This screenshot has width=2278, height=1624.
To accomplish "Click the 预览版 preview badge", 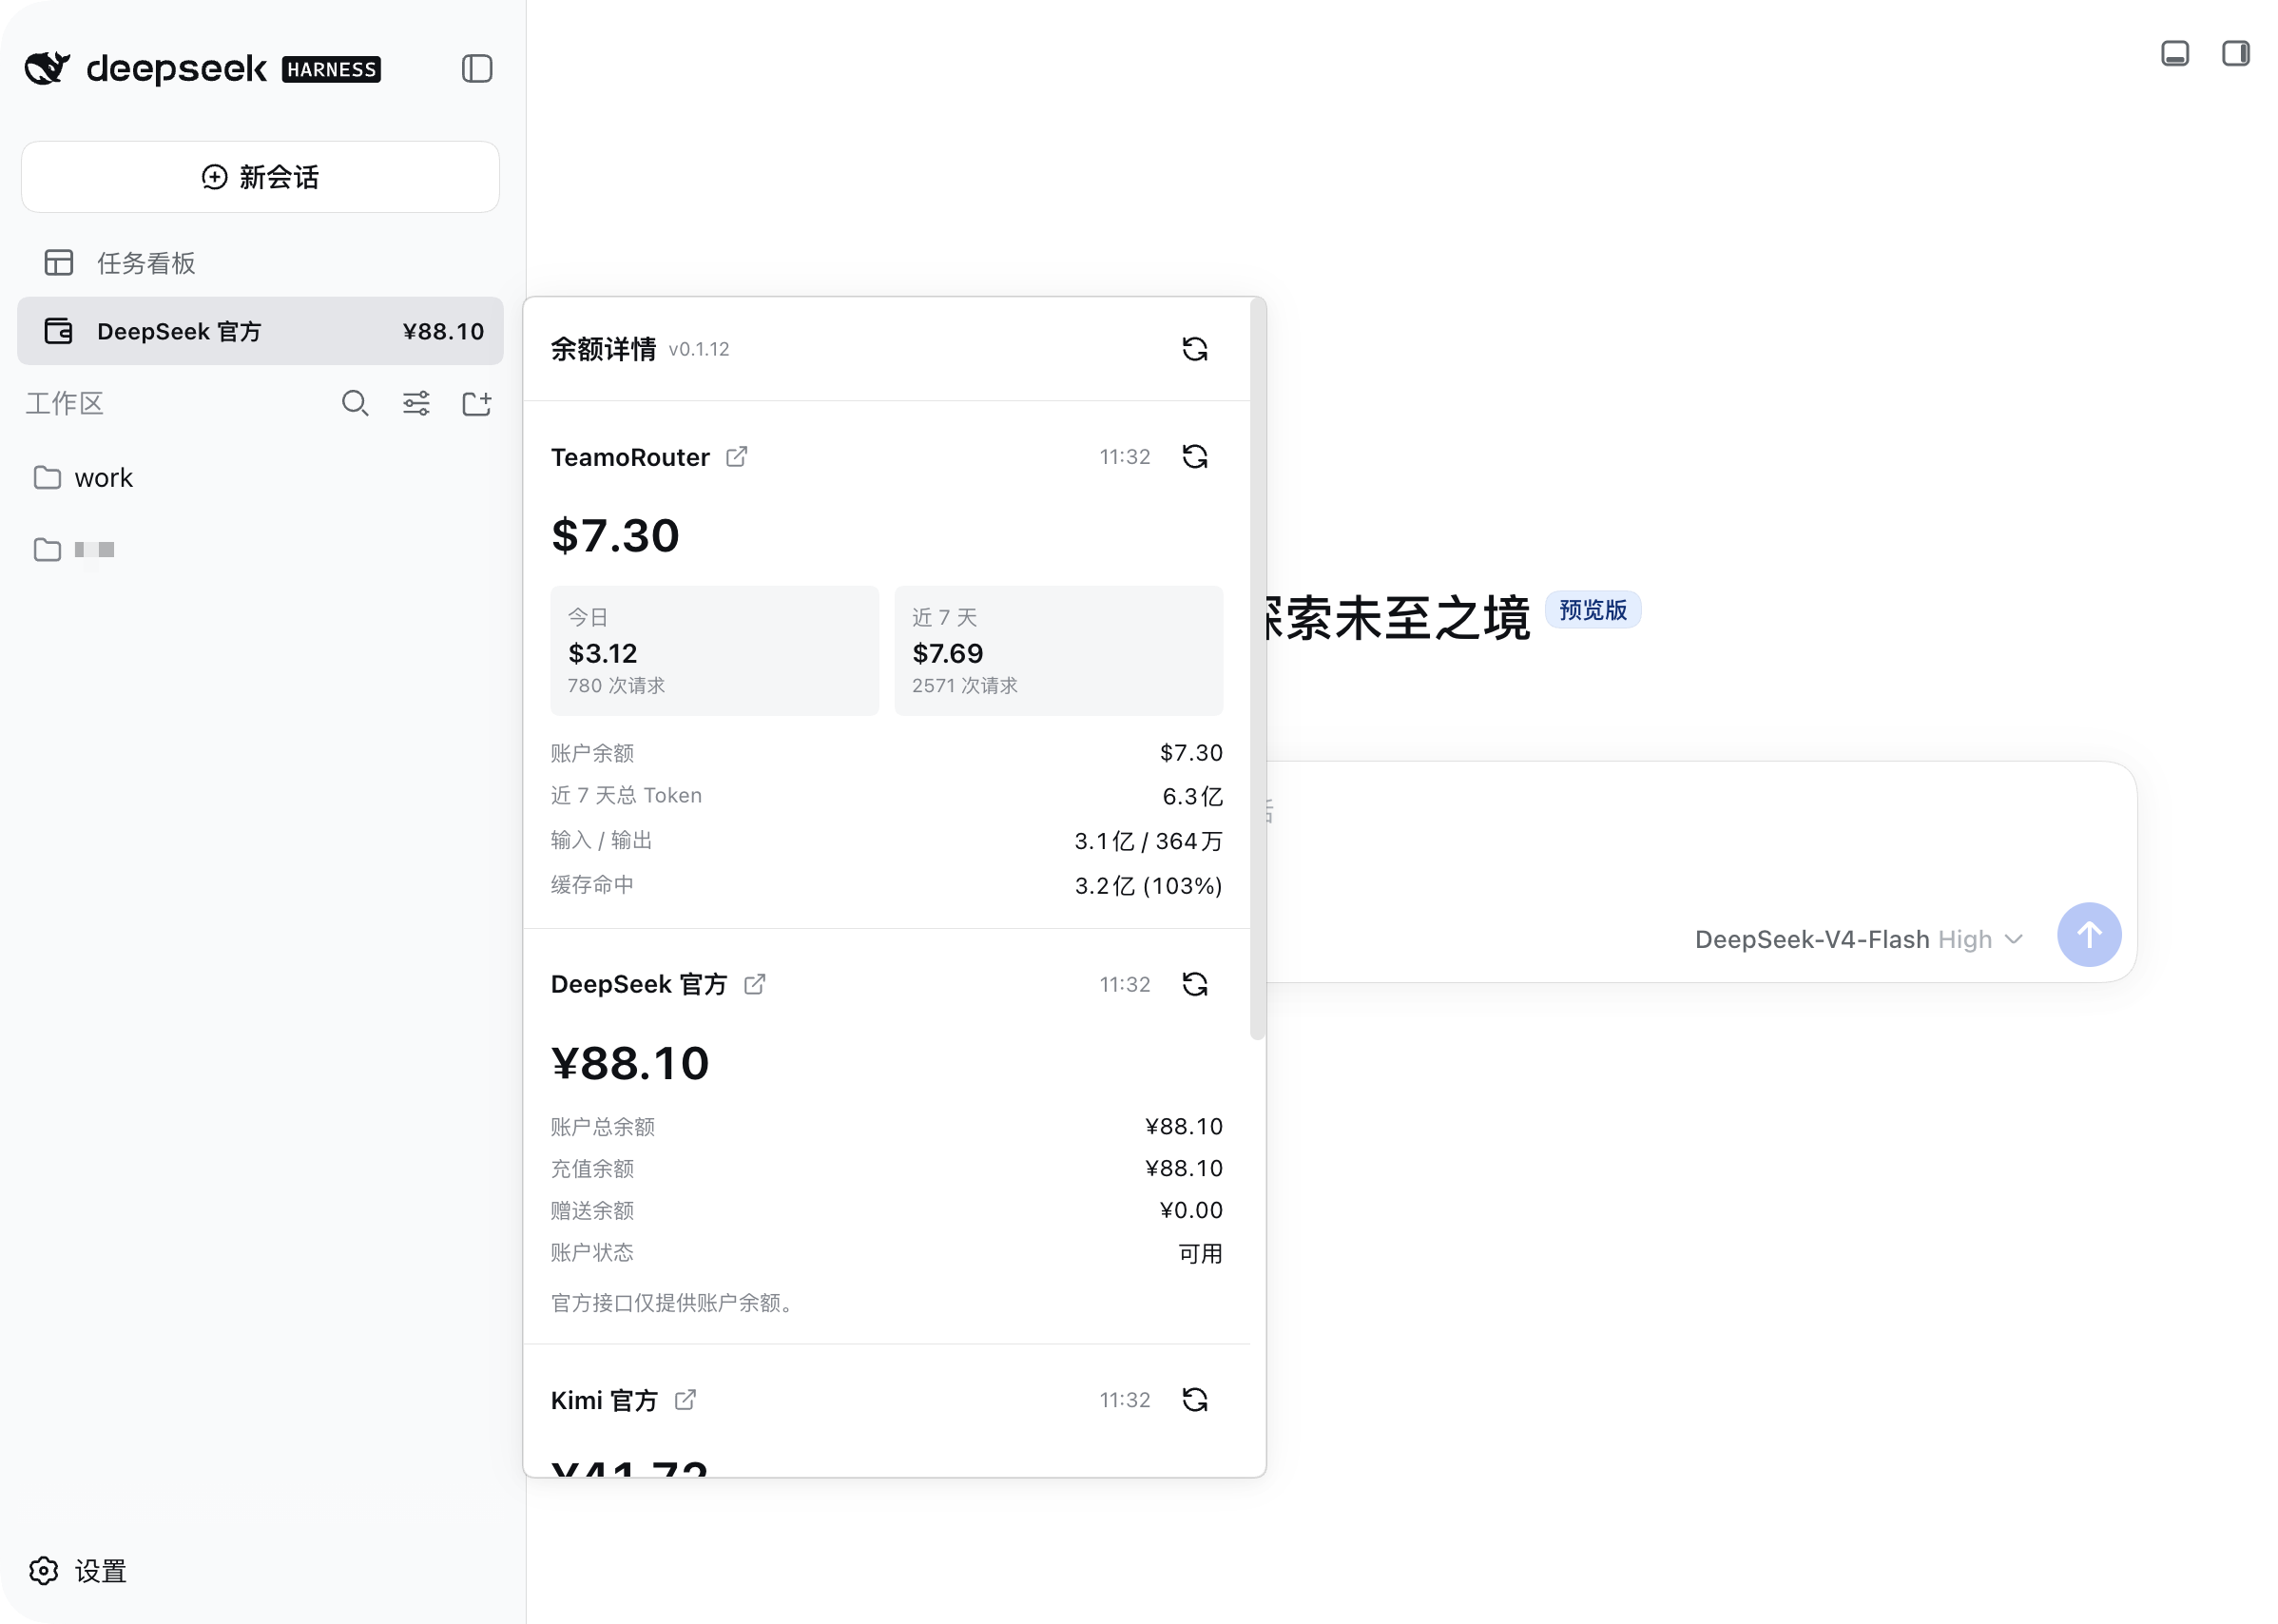I will tap(1592, 610).
